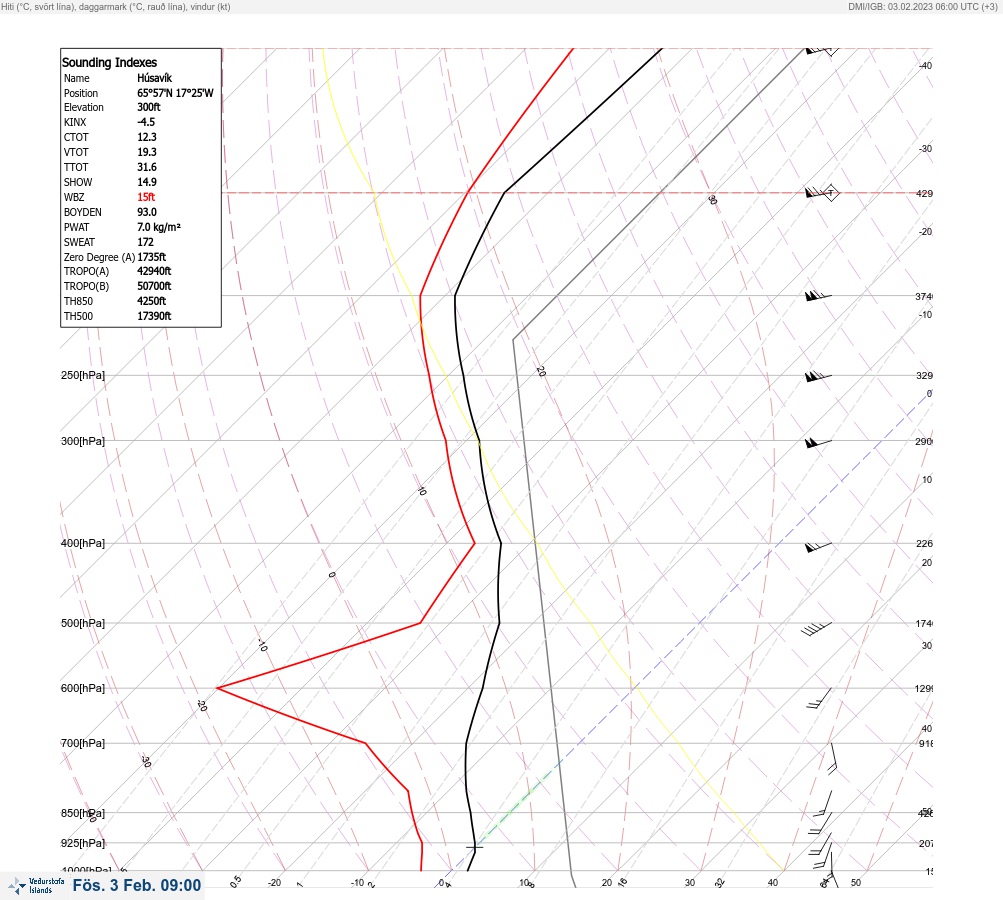Screen dimensions: 1003x900
Task: Click the wind barb at 300hPa level
Action: click(818, 443)
